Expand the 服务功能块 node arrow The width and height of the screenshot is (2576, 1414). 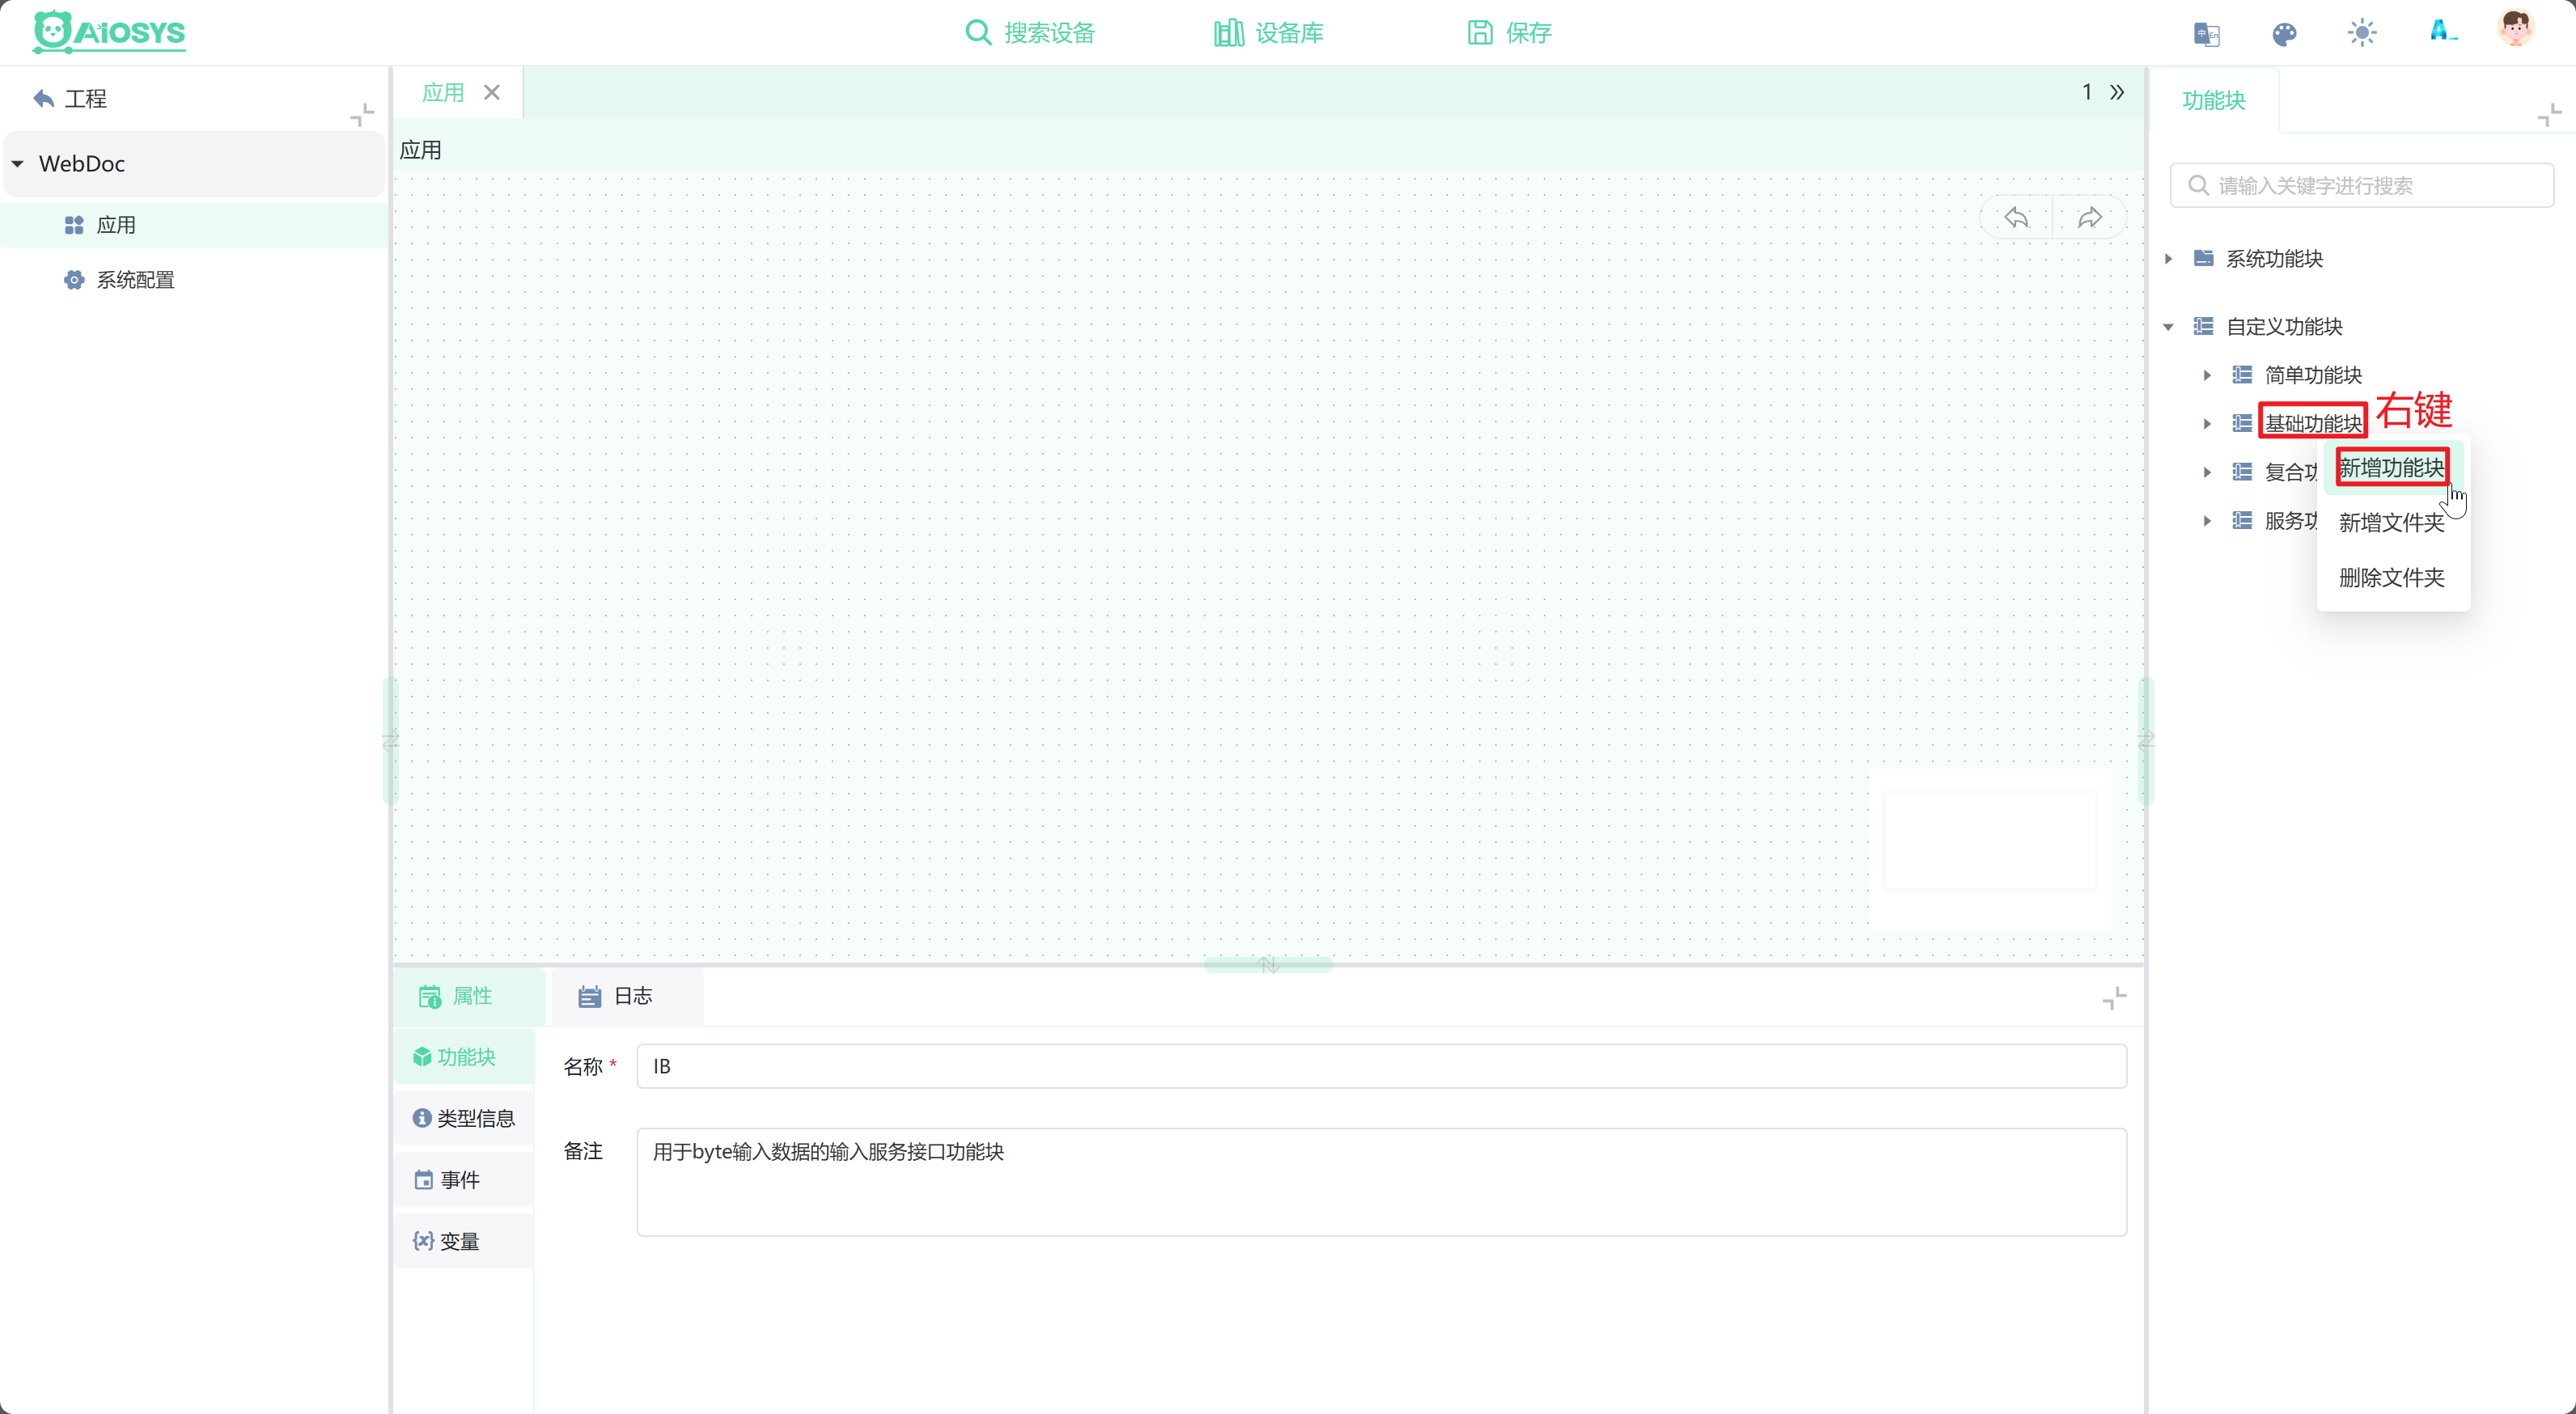pyautogui.click(x=2207, y=521)
